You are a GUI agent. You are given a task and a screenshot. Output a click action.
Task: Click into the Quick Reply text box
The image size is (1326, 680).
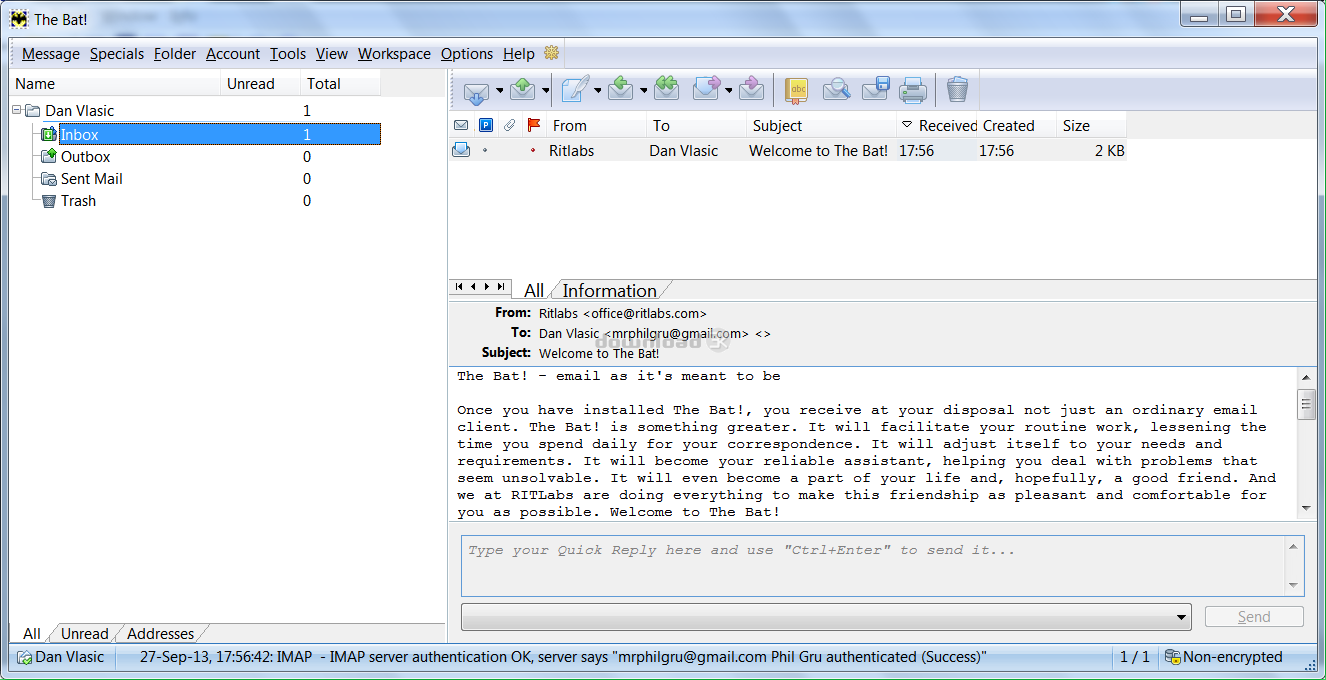click(x=874, y=566)
